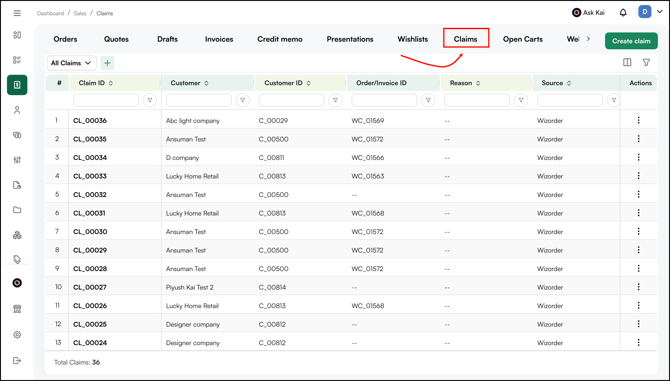Expand the All Claims dropdown

point(71,63)
